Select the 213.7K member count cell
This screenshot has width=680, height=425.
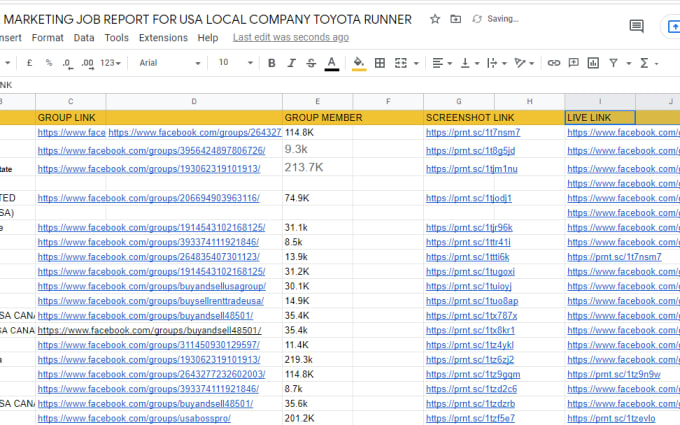coord(317,167)
